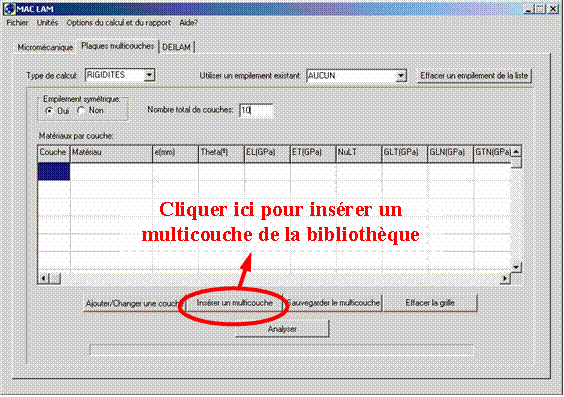Click the NuLT column header
The width and height of the screenshot is (564, 397).
pyautogui.click(x=359, y=154)
